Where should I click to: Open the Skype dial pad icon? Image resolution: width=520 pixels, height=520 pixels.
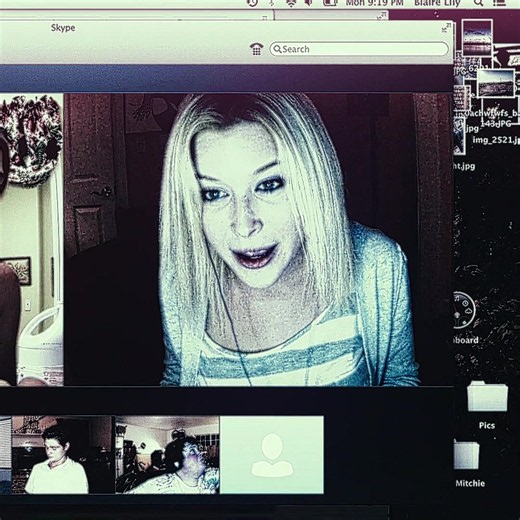[256, 49]
